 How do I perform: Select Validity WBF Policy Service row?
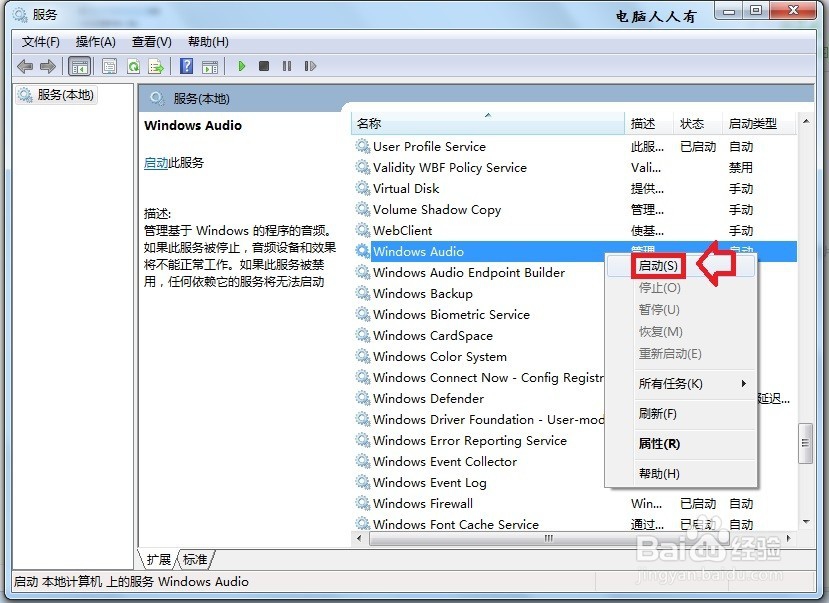[x=574, y=168]
